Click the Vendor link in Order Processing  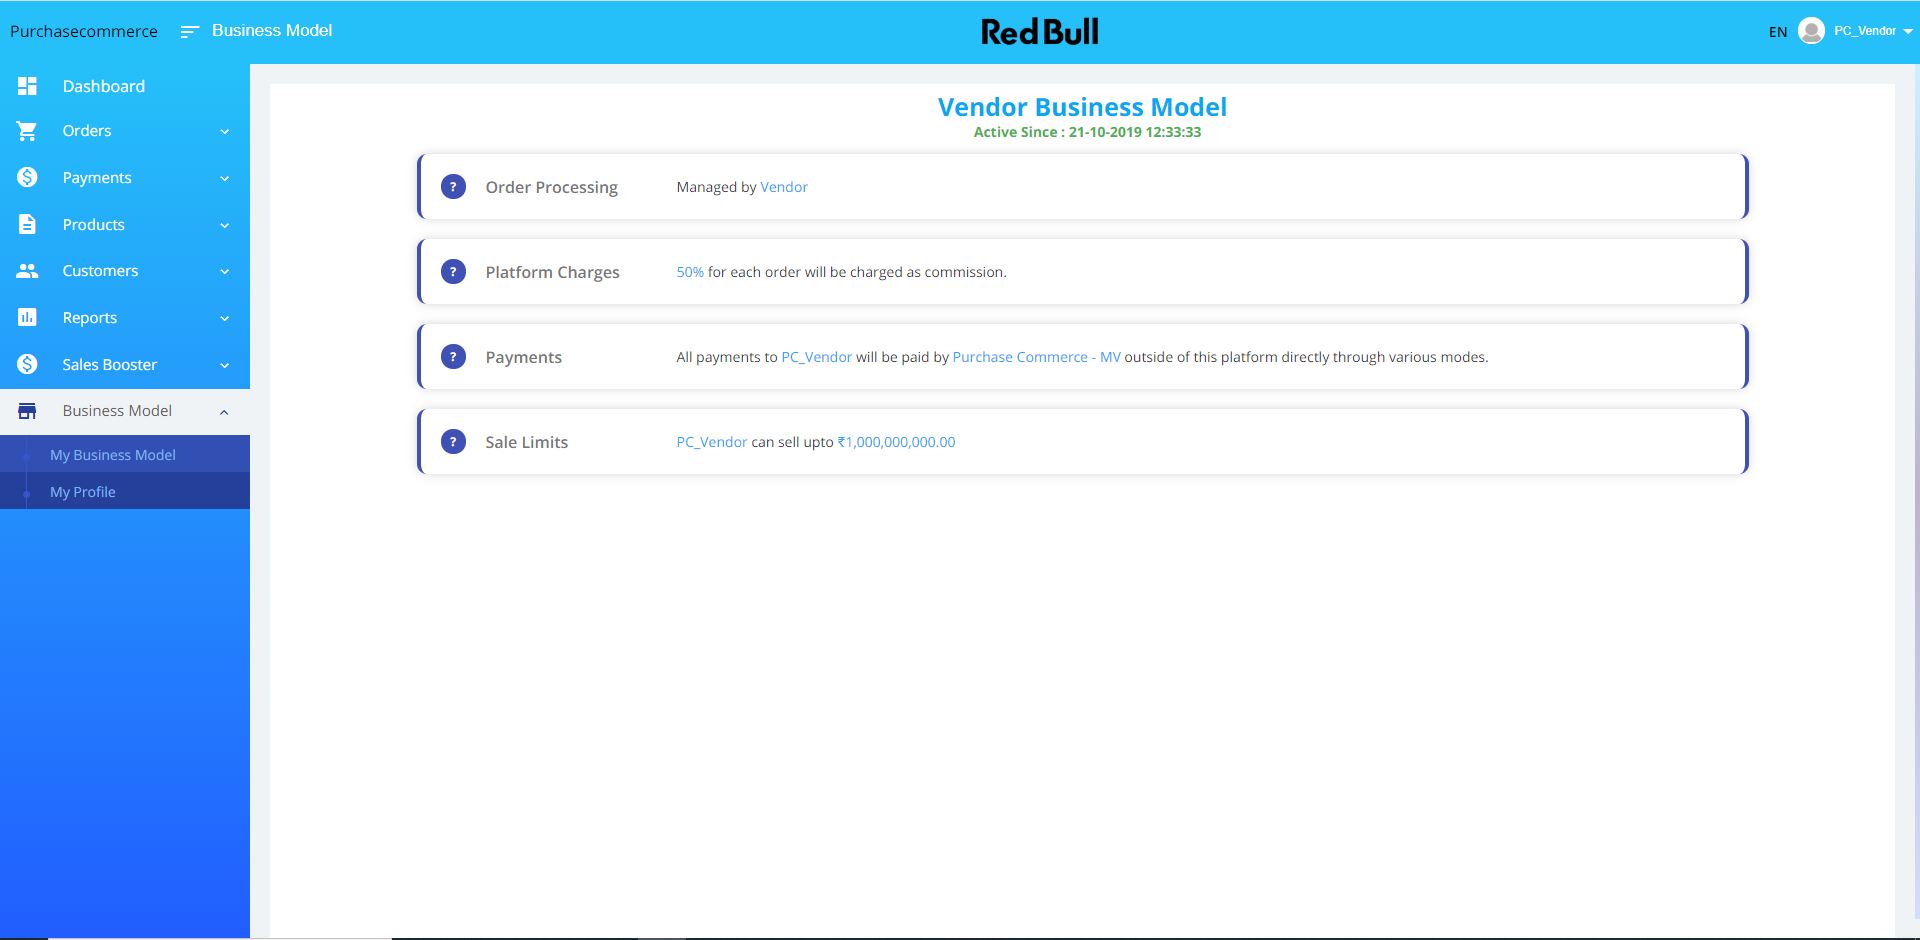(x=784, y=187)
